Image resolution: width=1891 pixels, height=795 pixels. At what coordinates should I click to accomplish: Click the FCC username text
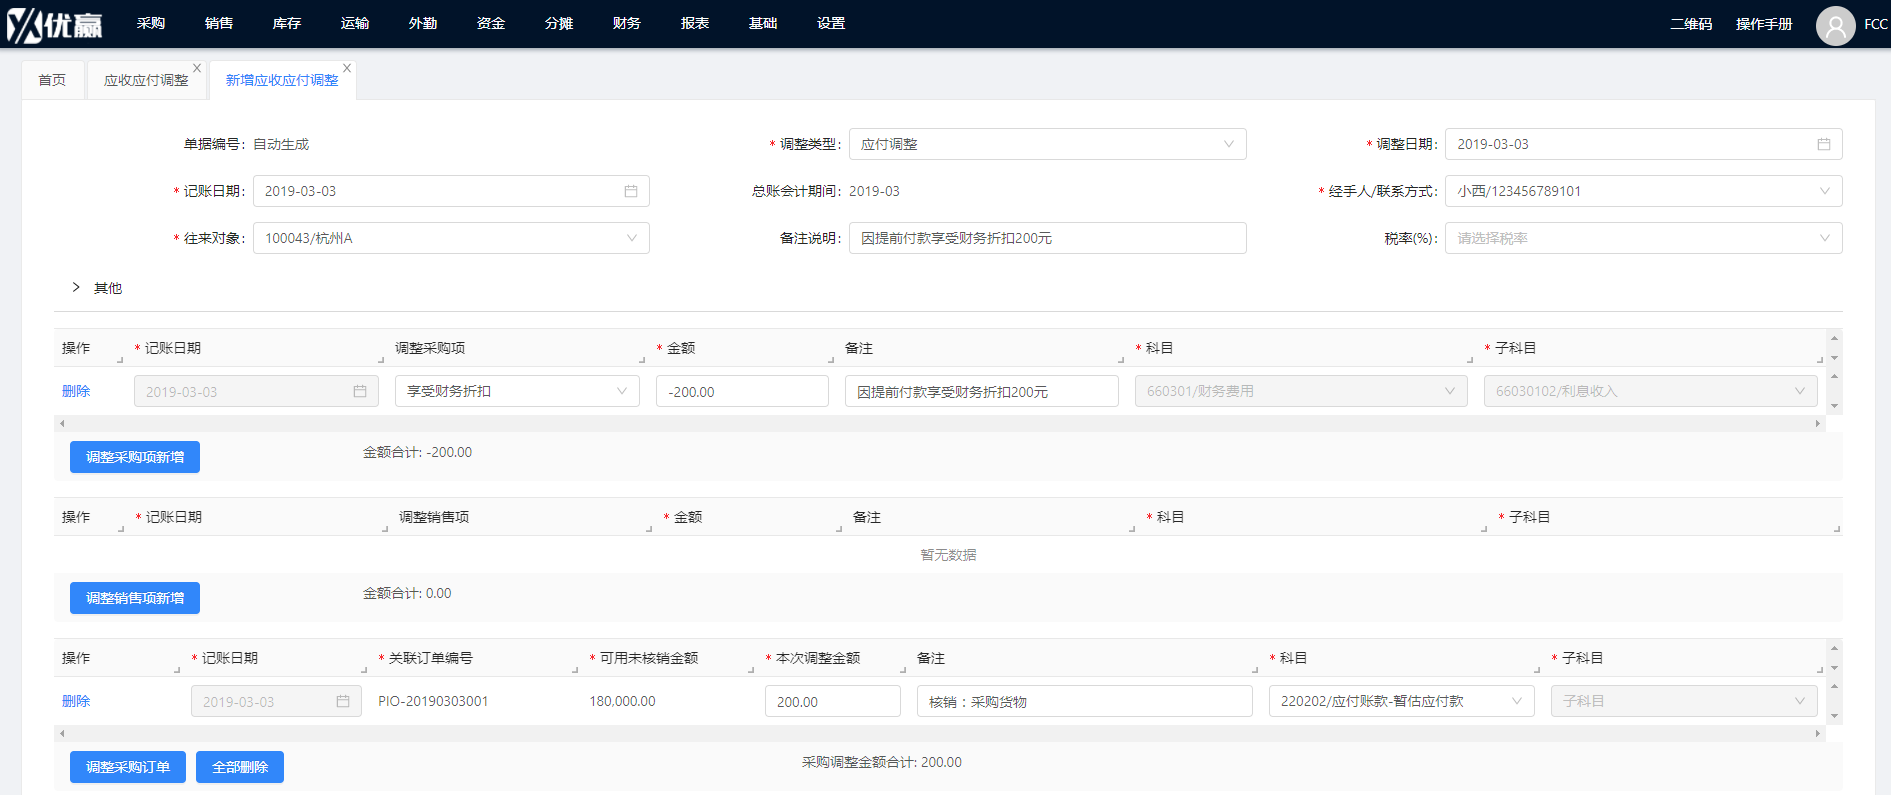coord(1876,24)
